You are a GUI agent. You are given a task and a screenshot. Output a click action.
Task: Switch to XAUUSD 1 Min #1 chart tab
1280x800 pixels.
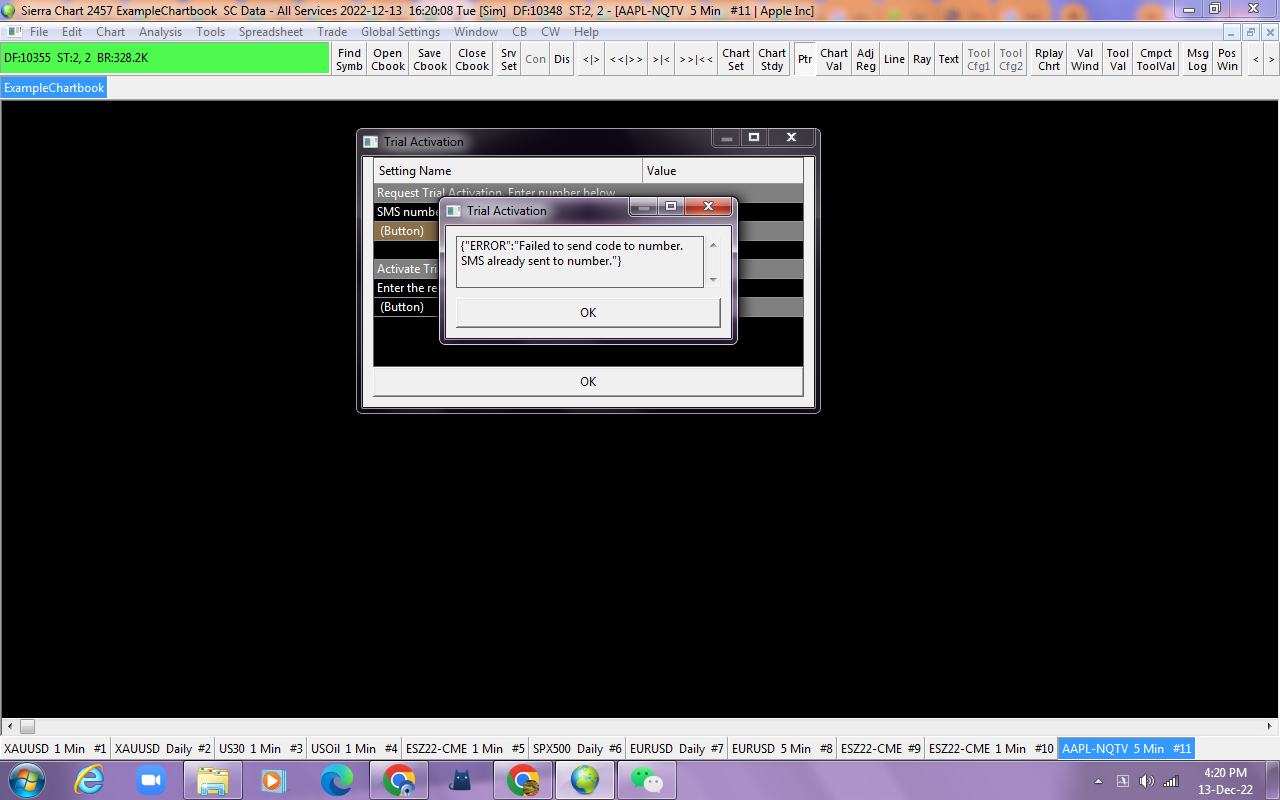click(55, 748)
